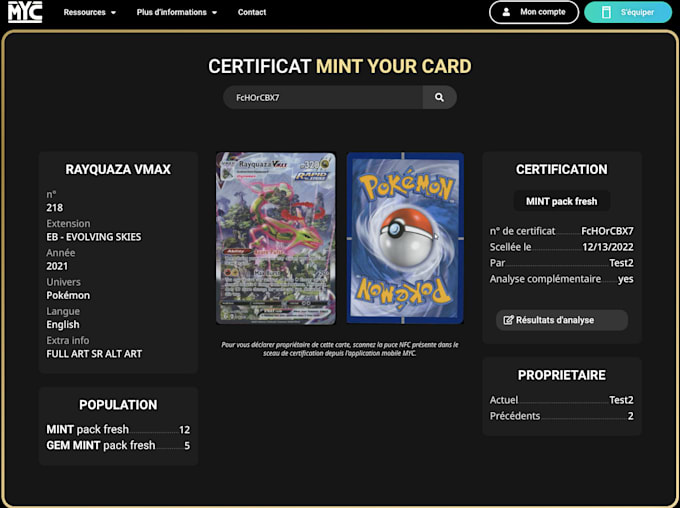The width and height of the screenshot is (680, 508).
Task: Open Résultats d'analyse
Action: (562, 320)
